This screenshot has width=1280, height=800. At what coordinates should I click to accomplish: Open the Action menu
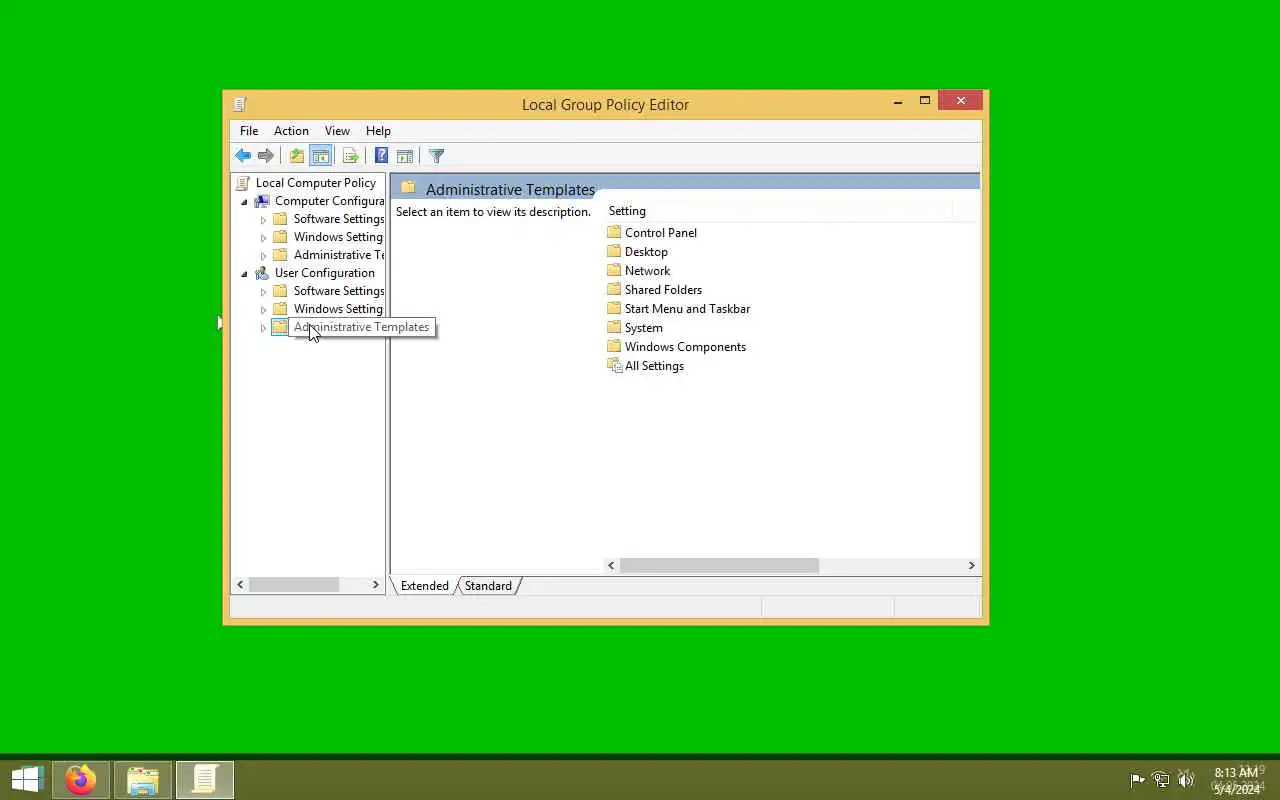tap(291, 131)
